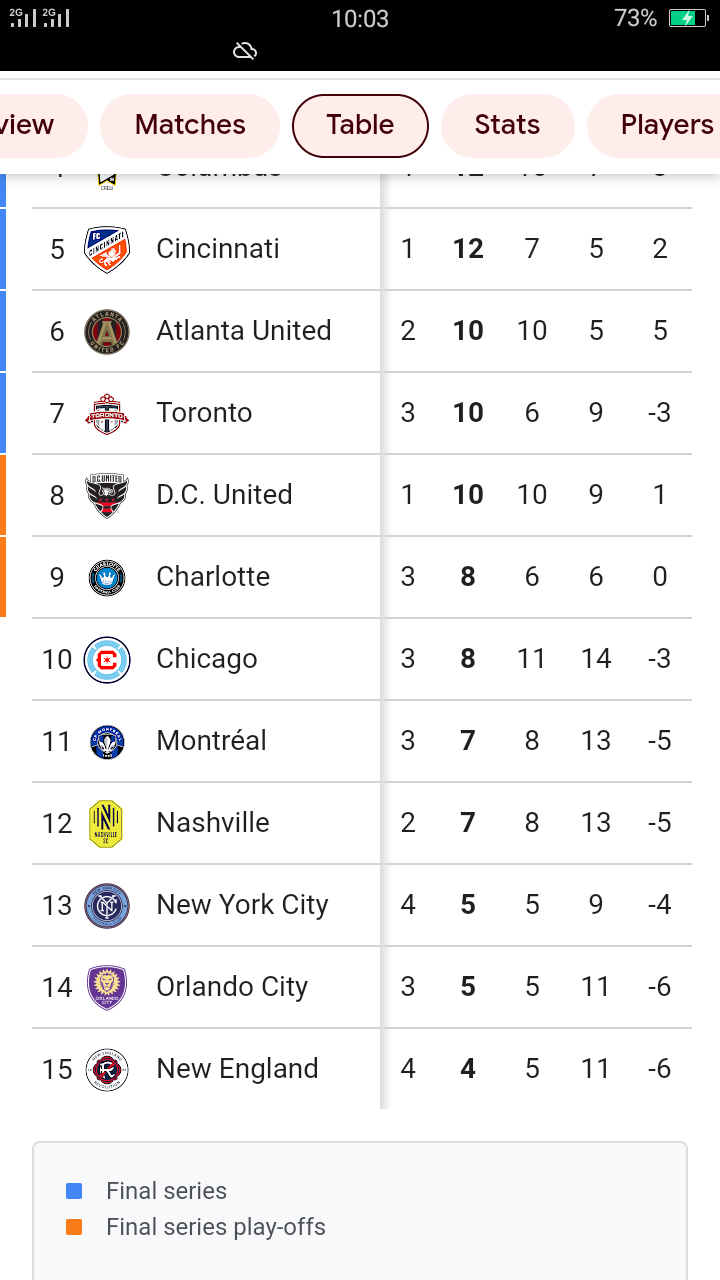The height and width of the screenshot is (1280, 720).
Task: Tap the battery indicator in status bar
Action: 688,18
